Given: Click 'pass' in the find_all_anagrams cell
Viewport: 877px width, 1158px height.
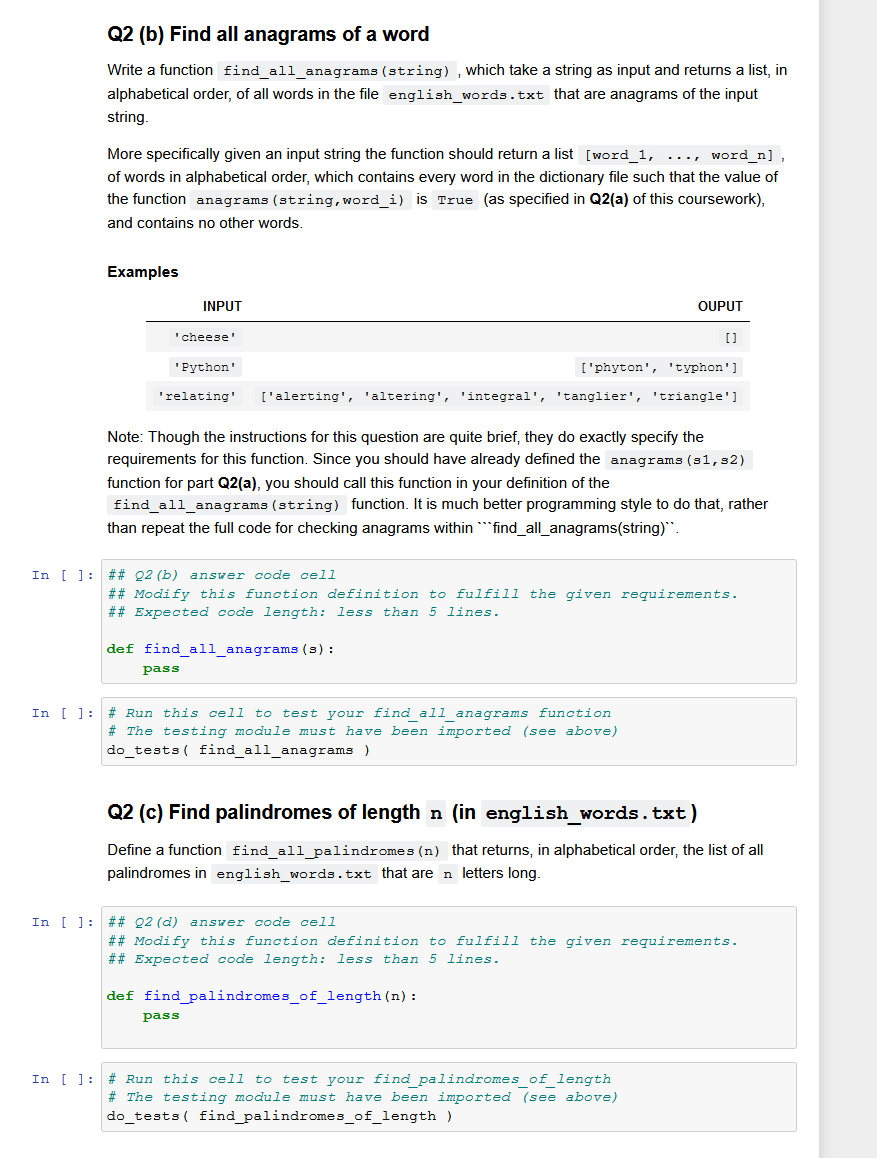Looking at the screenshot, I should click(x=161, y=668).
